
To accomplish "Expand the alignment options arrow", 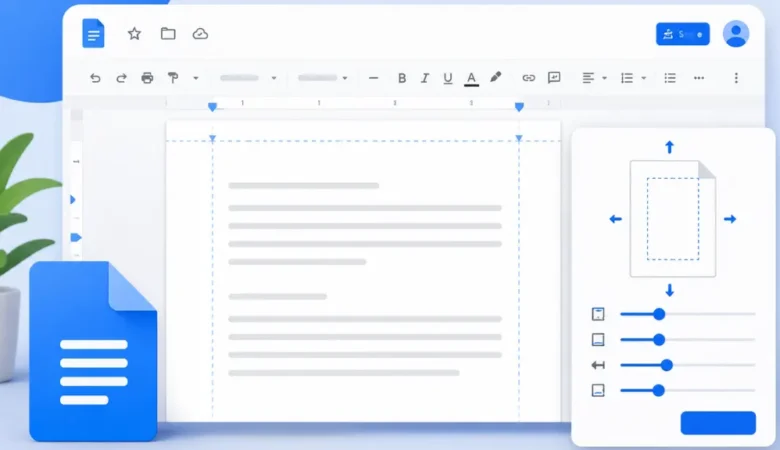I will coord(604,78).
